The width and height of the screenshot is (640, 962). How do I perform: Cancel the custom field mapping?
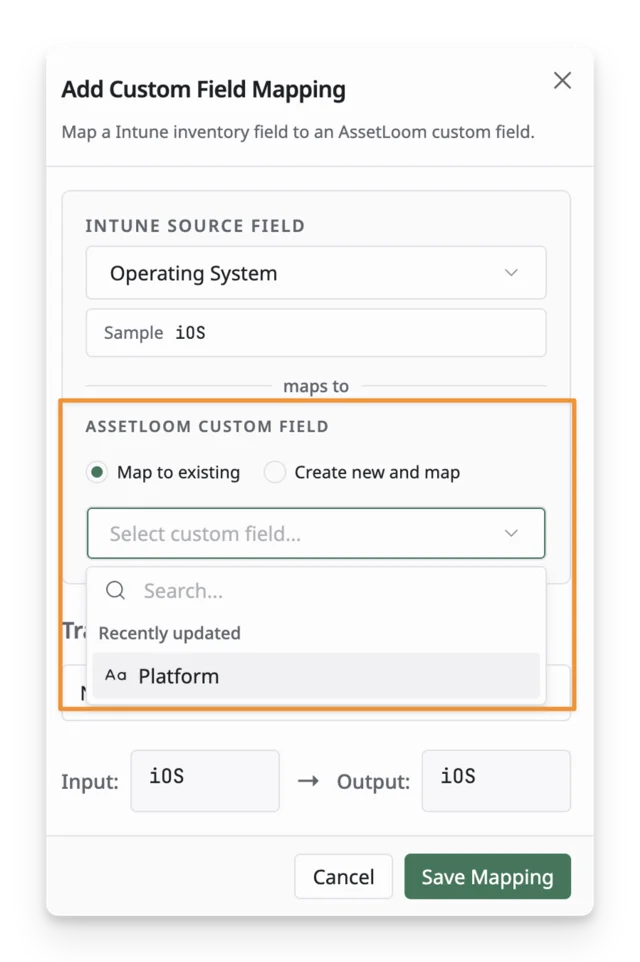[343, 877]
